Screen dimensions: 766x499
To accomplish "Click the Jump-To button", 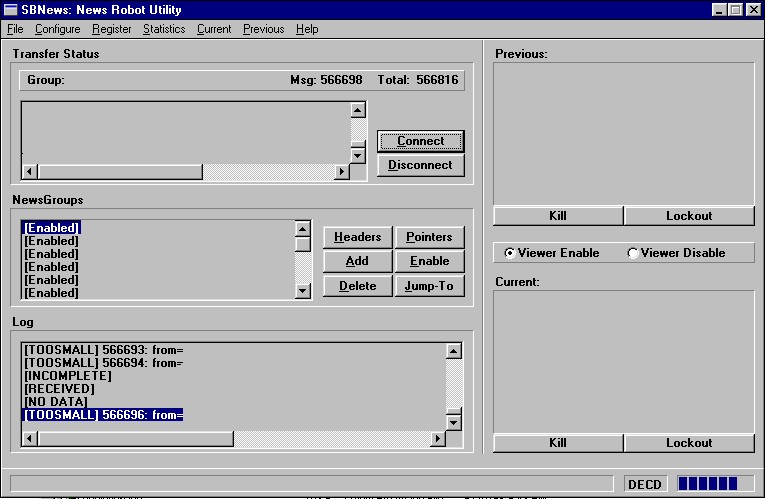I will click(429, 286).
